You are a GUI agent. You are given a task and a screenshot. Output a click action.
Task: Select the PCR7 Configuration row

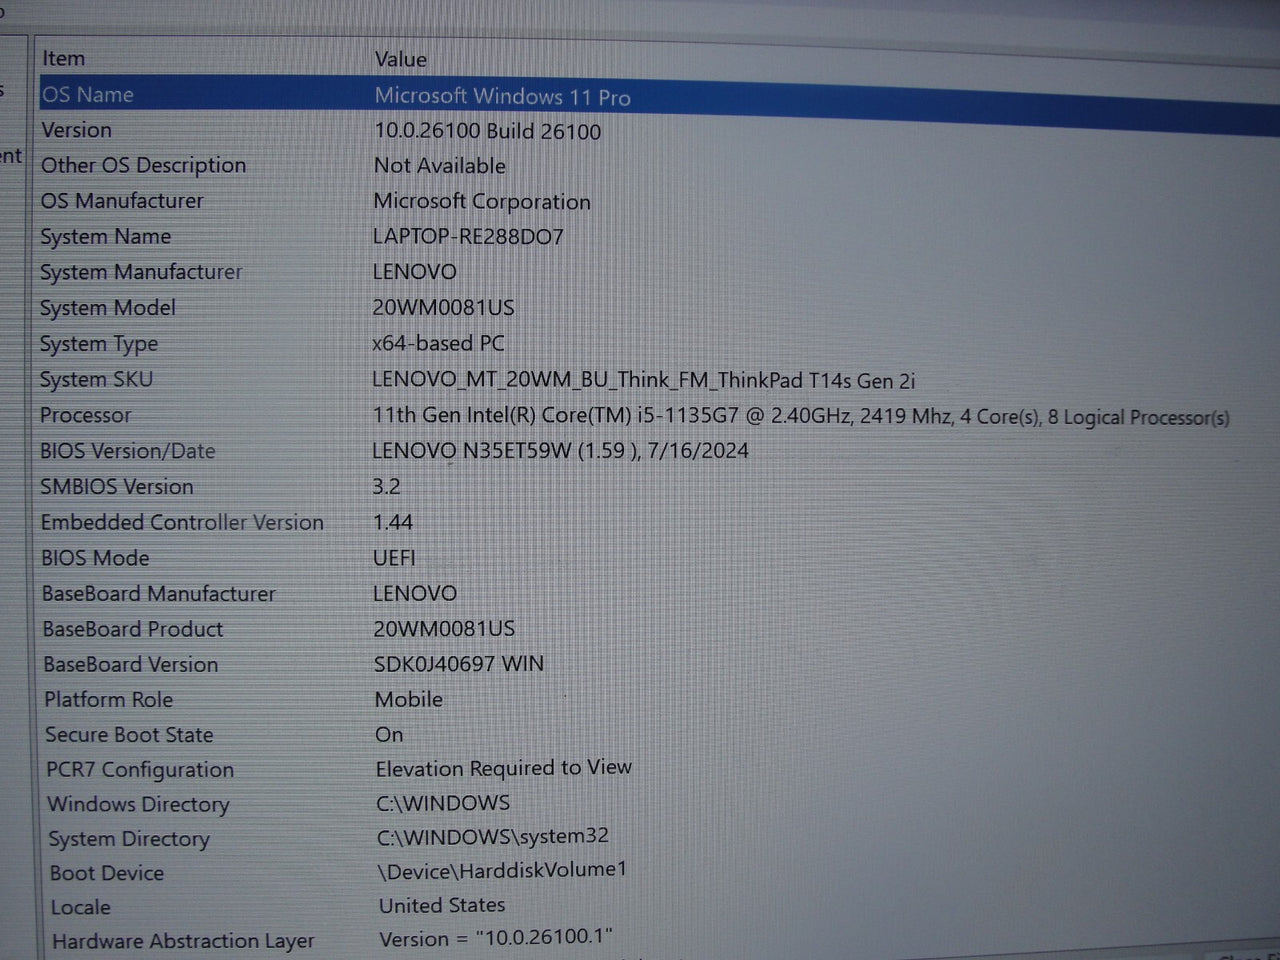(x=140, y=770)
